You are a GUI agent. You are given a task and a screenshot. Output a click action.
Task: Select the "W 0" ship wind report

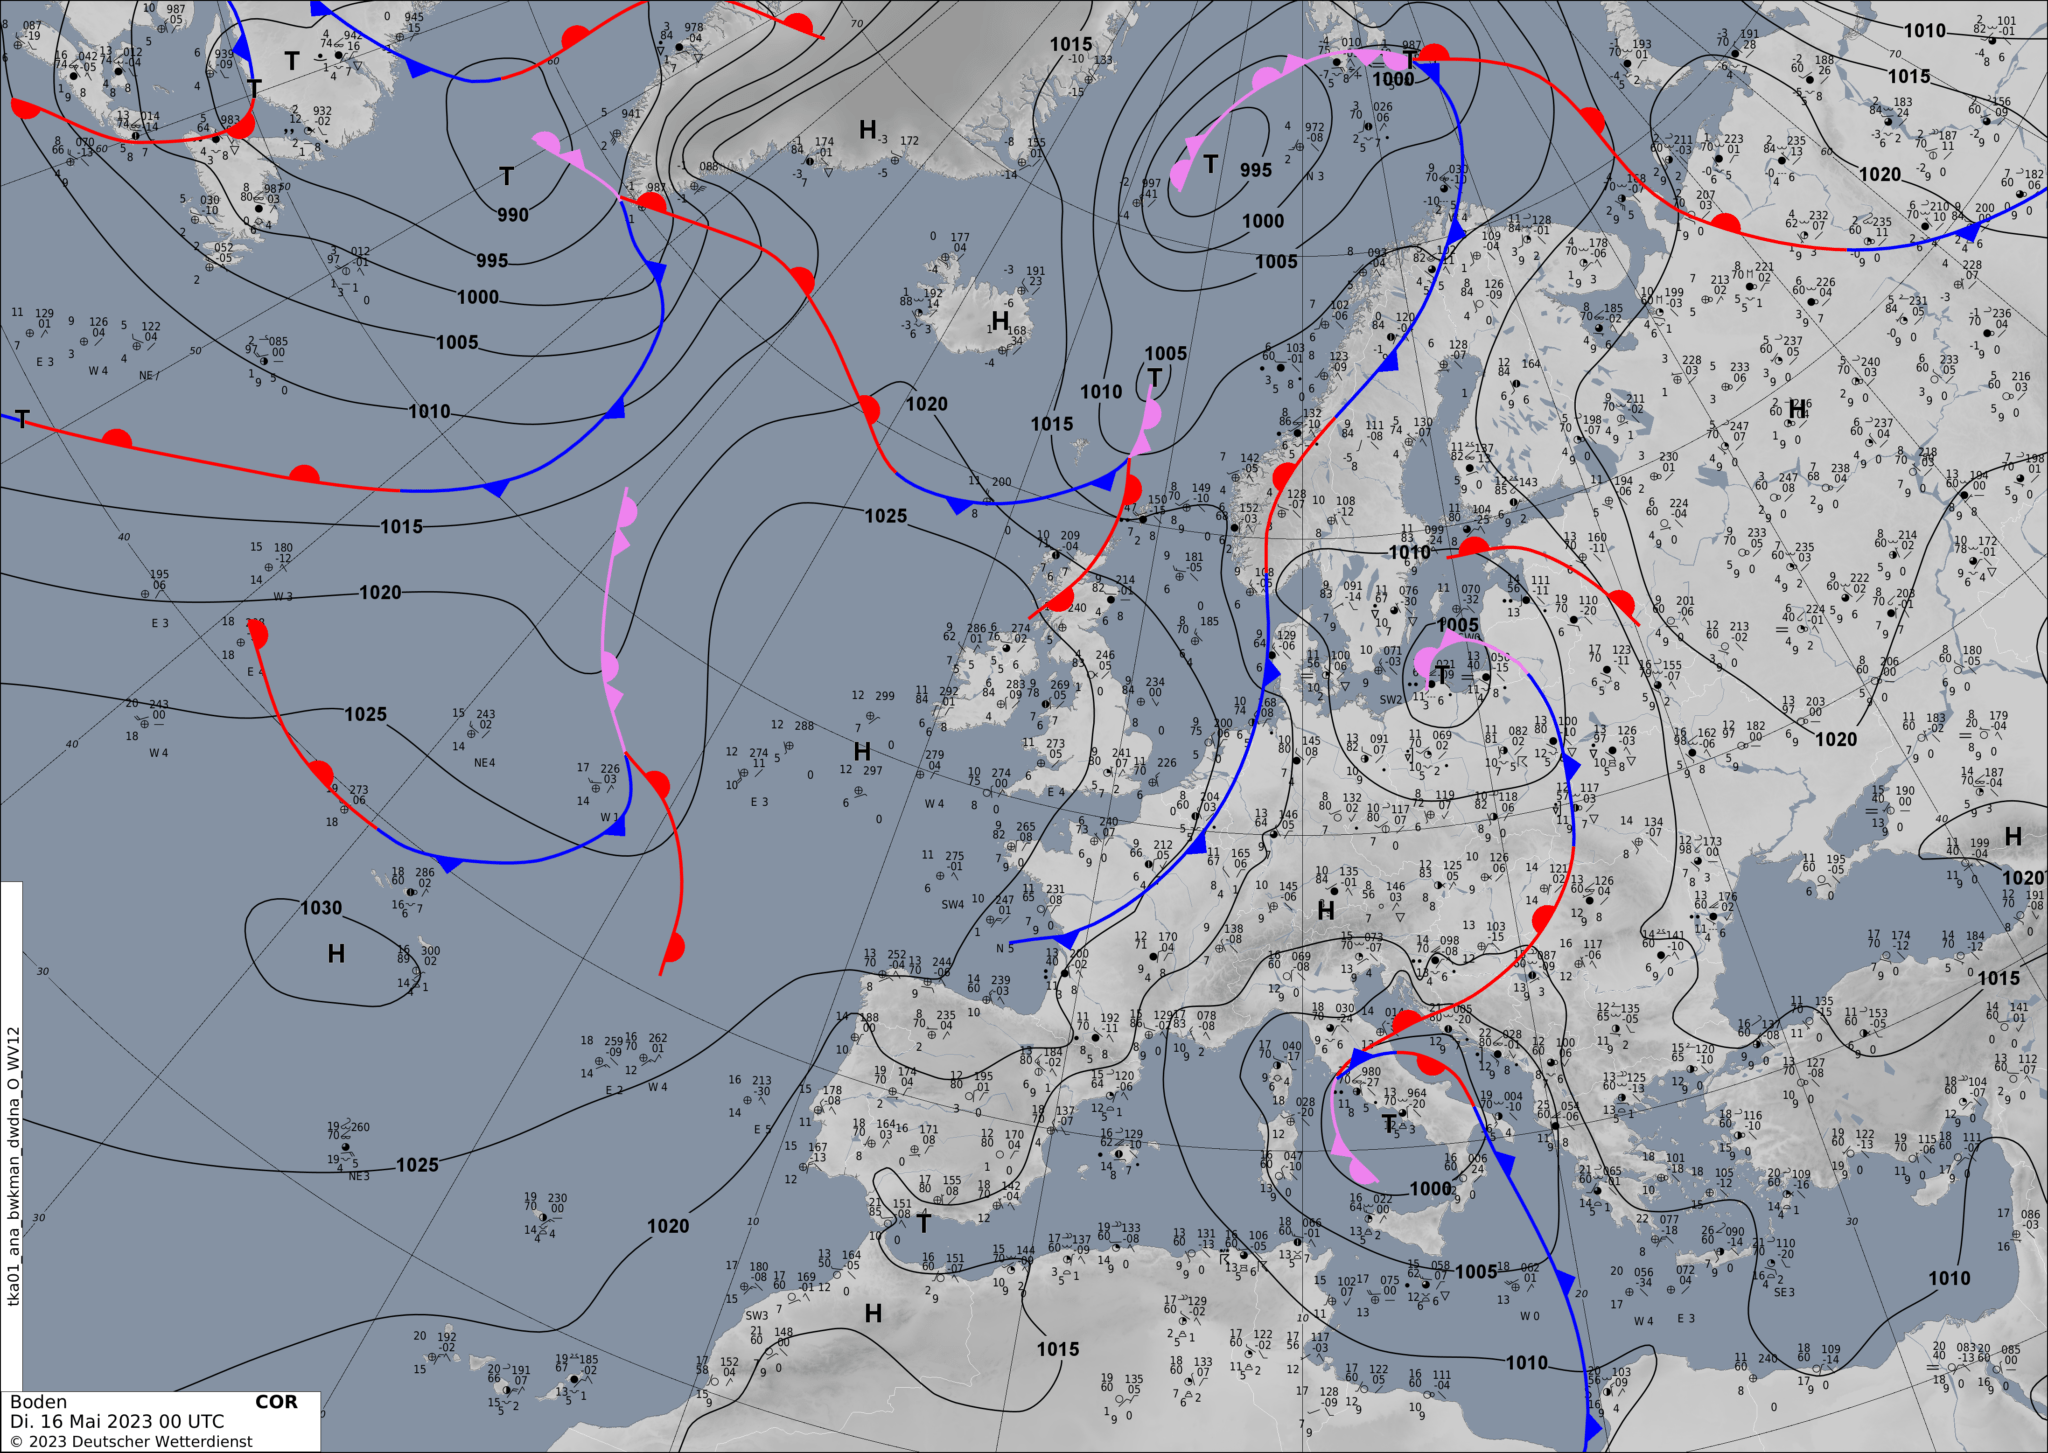pyautogui.click(x=1530, y=1316)
